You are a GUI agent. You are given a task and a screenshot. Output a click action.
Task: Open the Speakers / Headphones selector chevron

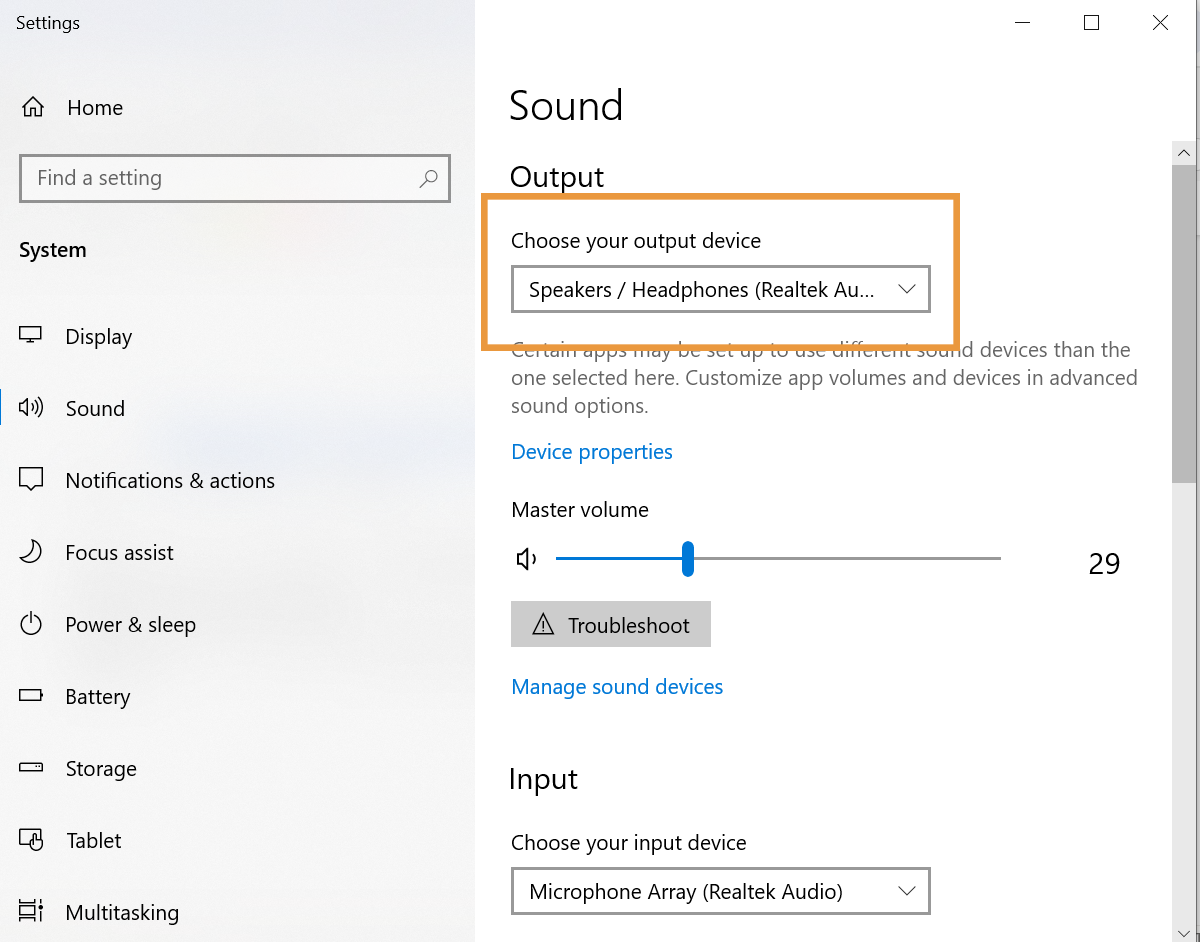tap(906, 289)
